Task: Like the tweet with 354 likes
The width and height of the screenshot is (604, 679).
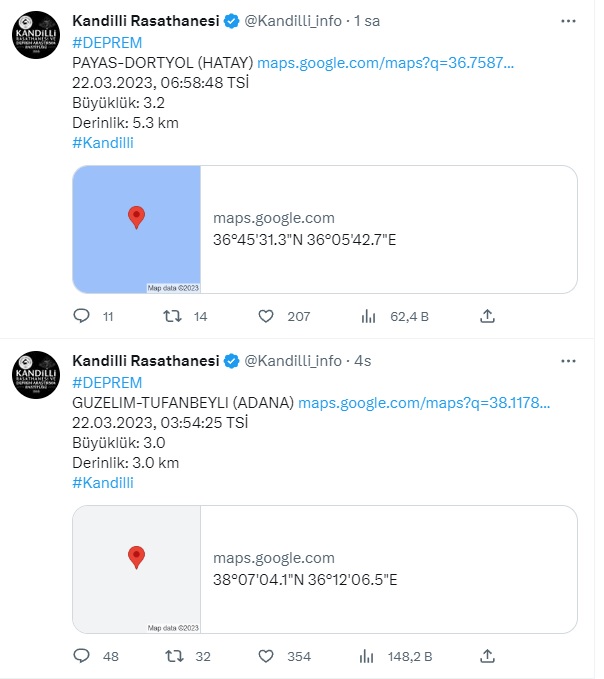Action: point(266,656)
